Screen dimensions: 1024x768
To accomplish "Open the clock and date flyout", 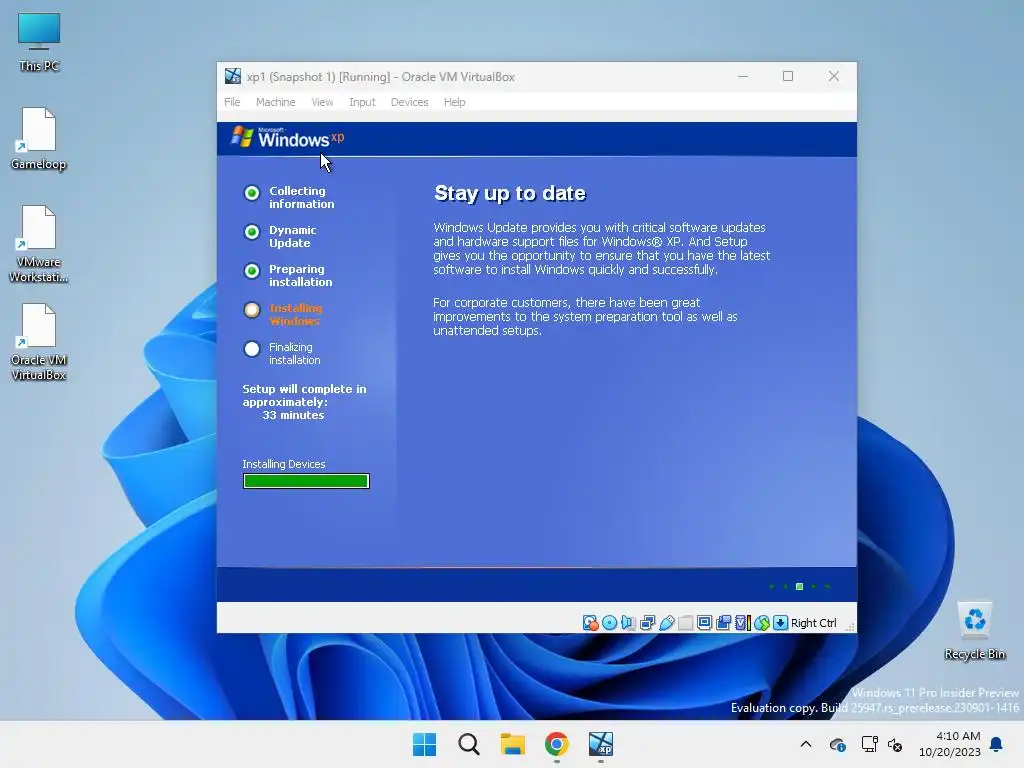I will coord(950,744).
